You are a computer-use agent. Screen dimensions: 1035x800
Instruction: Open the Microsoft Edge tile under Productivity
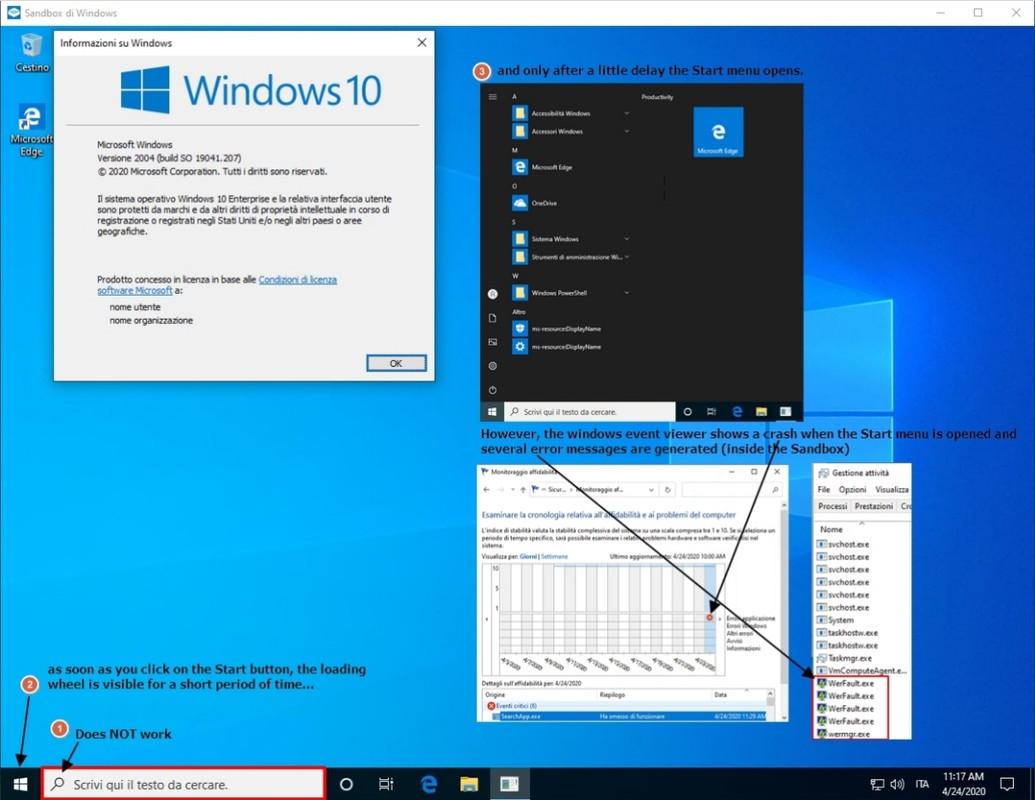click(718, 133)
